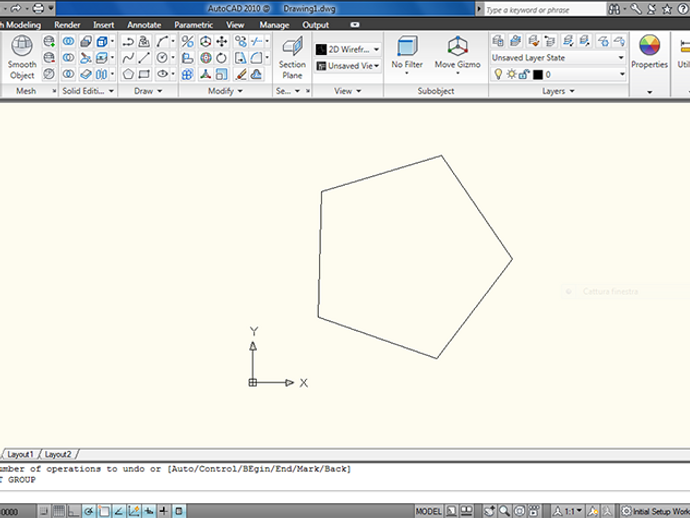The image size is (690, 518).
Task: Expand the Draw panel
Action: coord(148,91)
